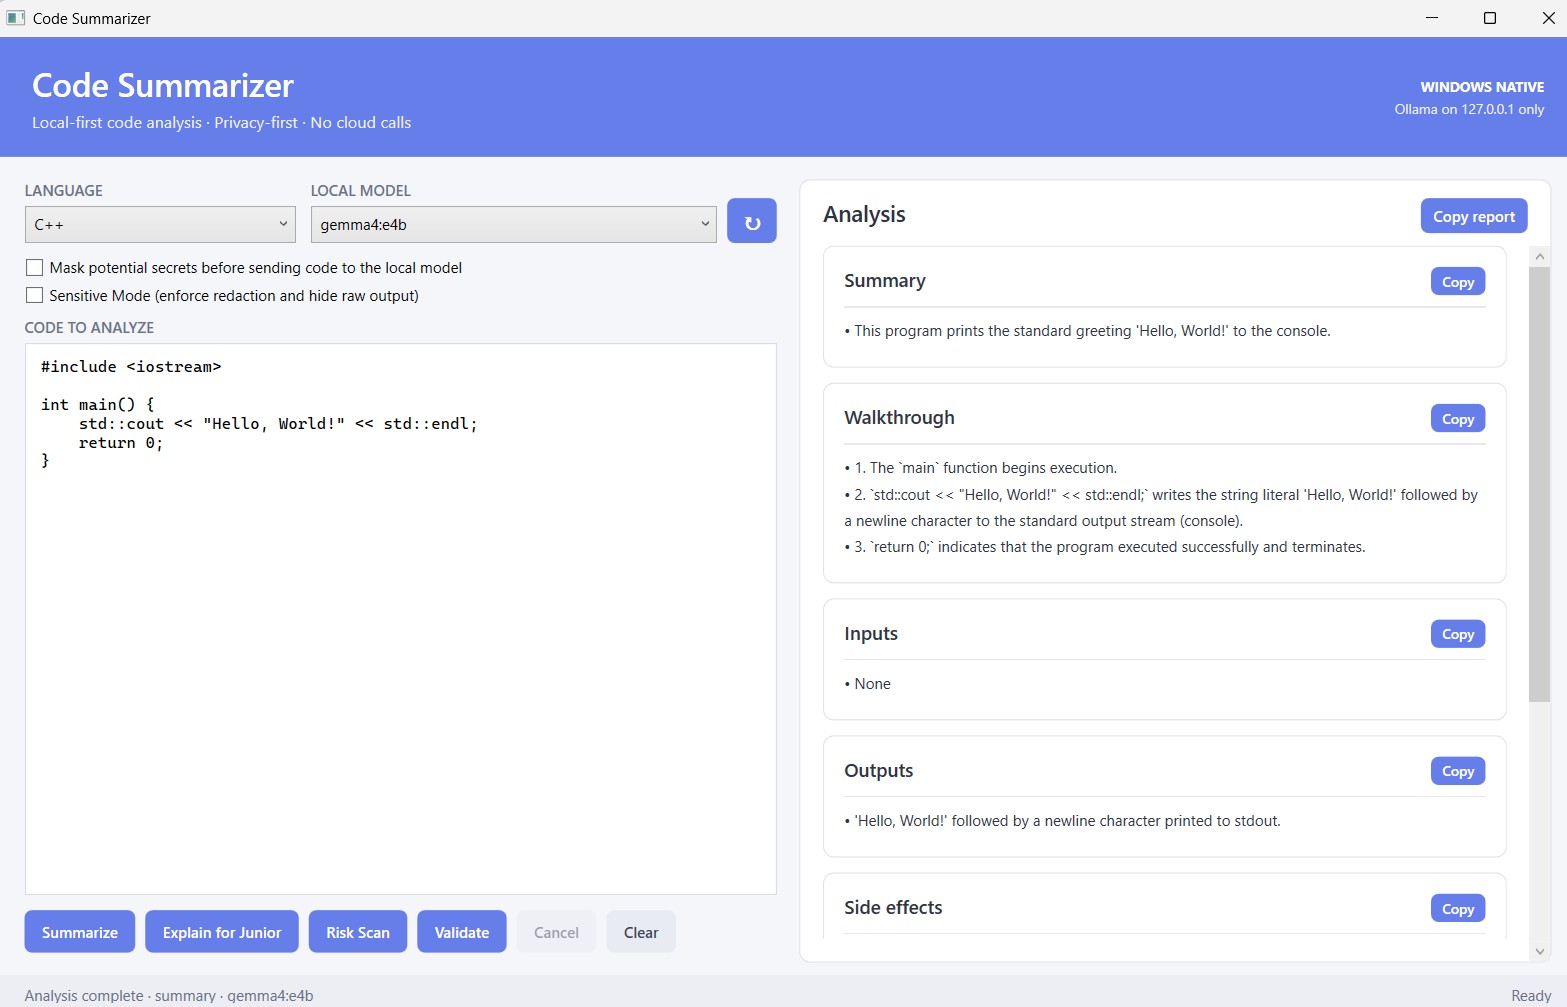This screenshot has width=1567, height=1007.
Task: Click the '#include <iostream>' line
Action: click(x=131, y=367)
